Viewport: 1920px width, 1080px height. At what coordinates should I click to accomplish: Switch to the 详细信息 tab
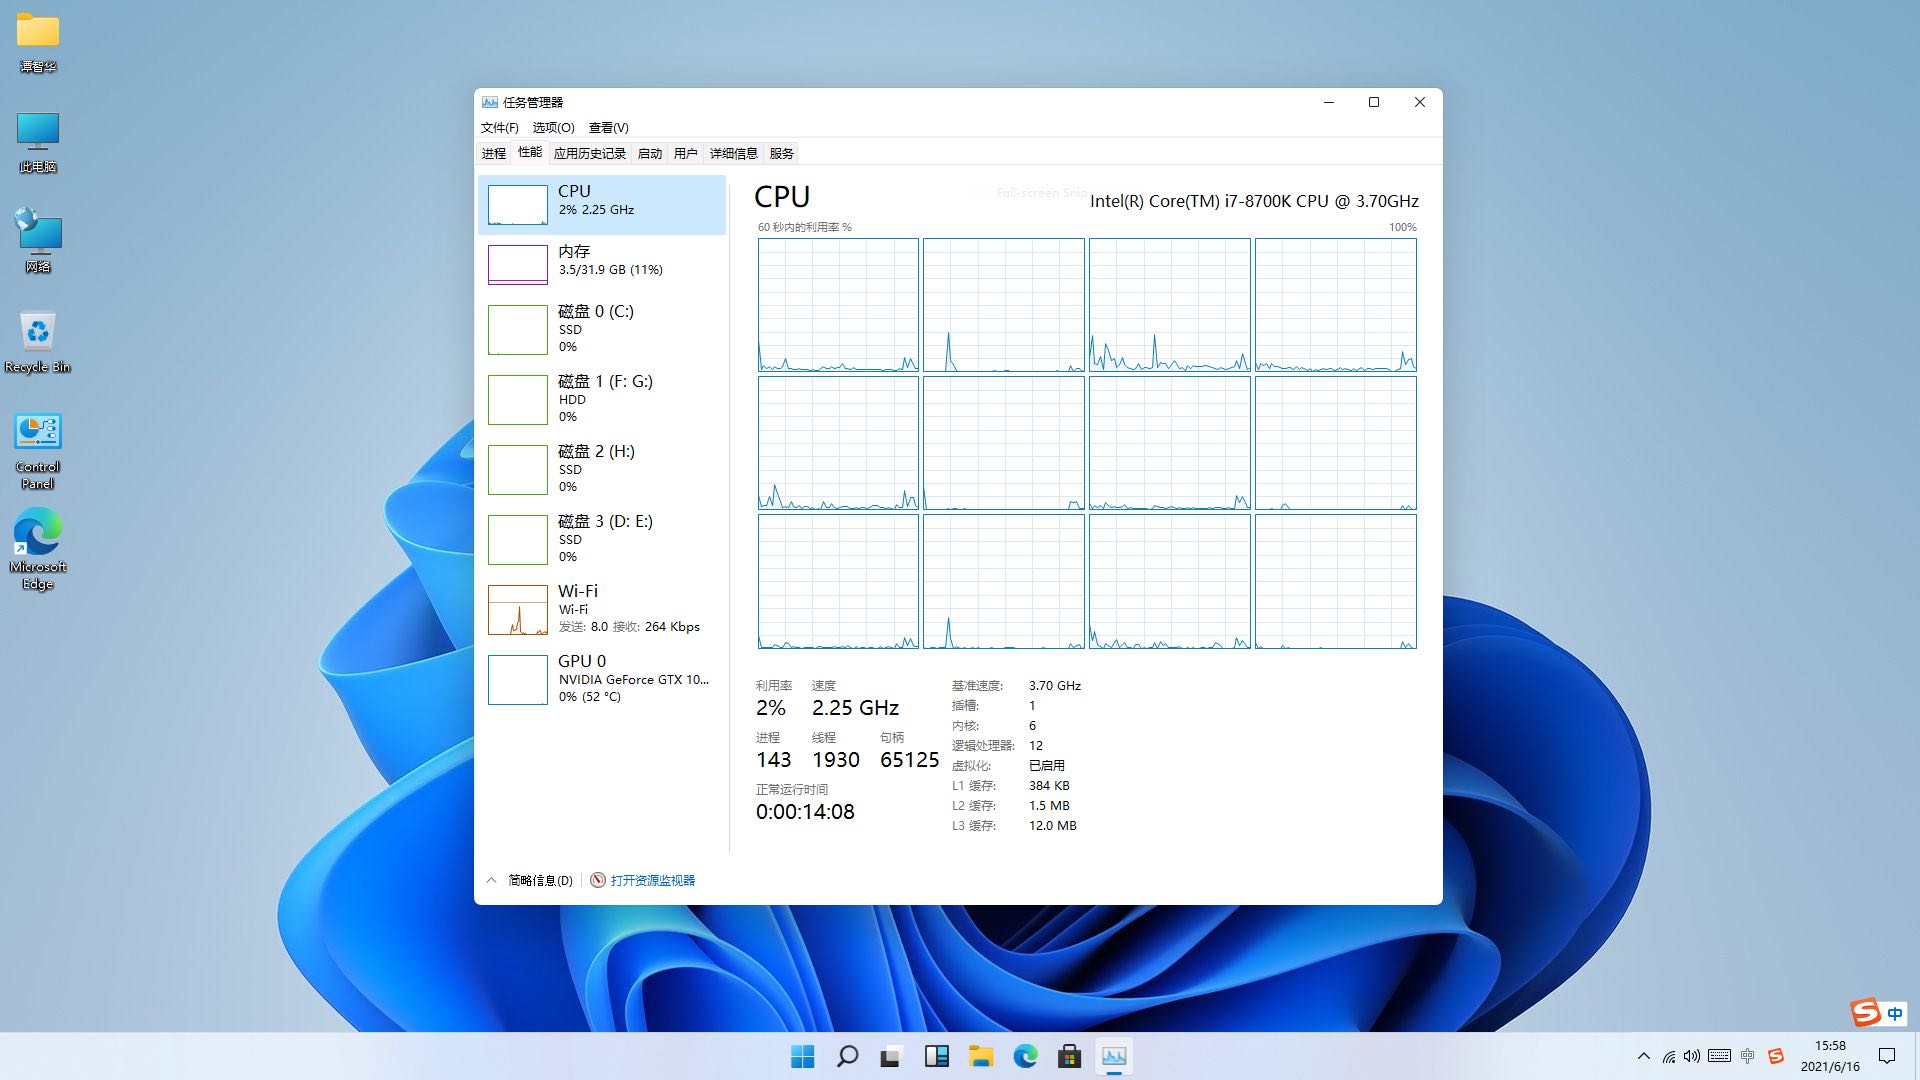(733, 153)
